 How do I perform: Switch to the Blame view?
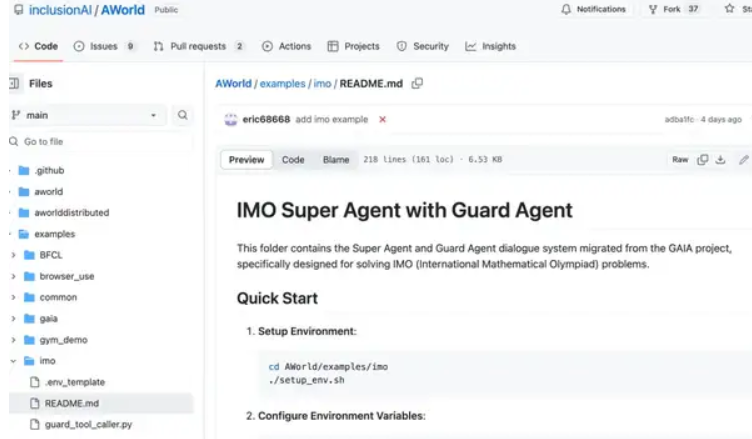(x=336, y=160)
